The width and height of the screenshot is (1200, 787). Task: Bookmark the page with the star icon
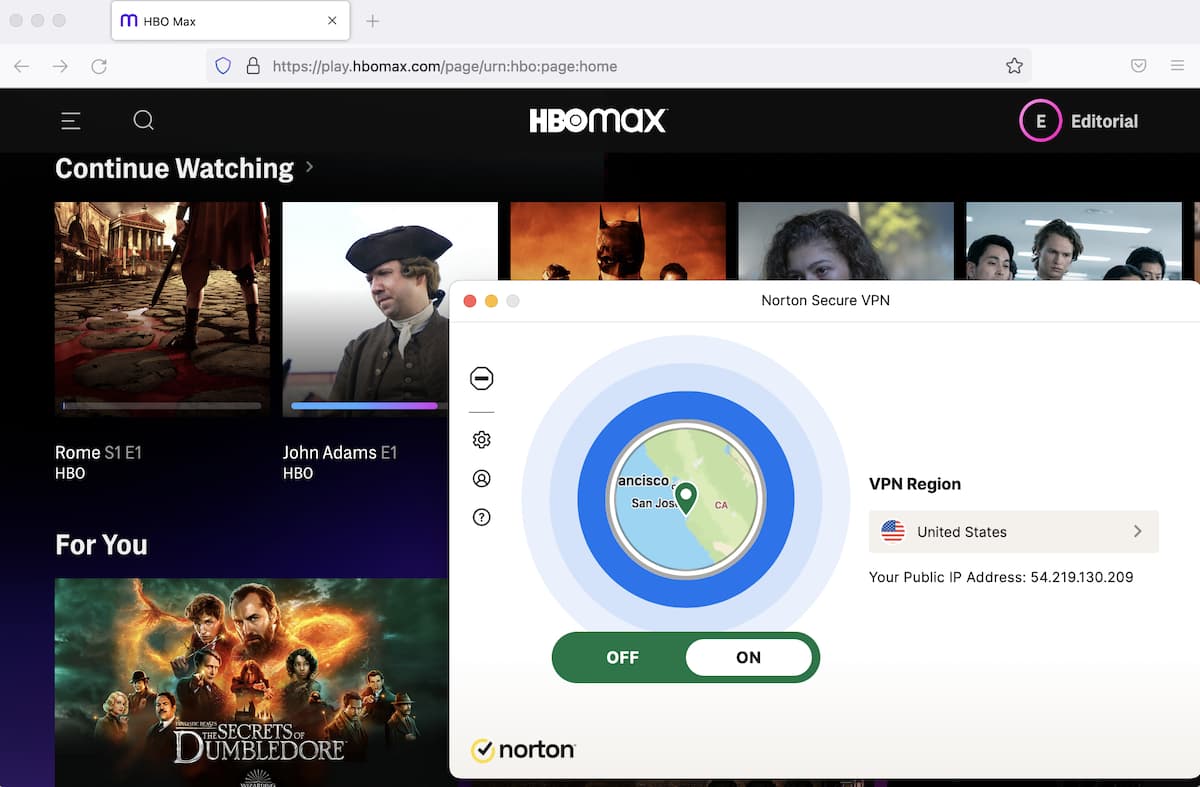tap(1014, 65)
